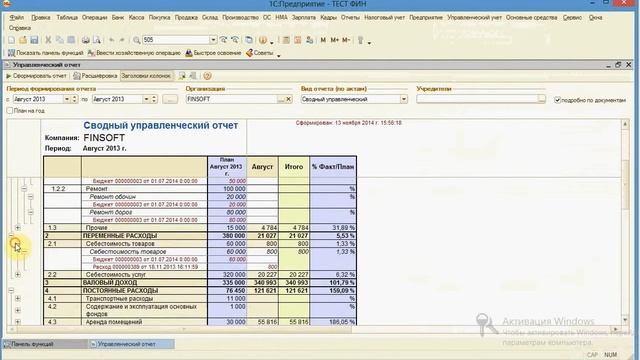
Task: Click the M+ memory add button
Action: pyautogui.click(x=335, y=40)
